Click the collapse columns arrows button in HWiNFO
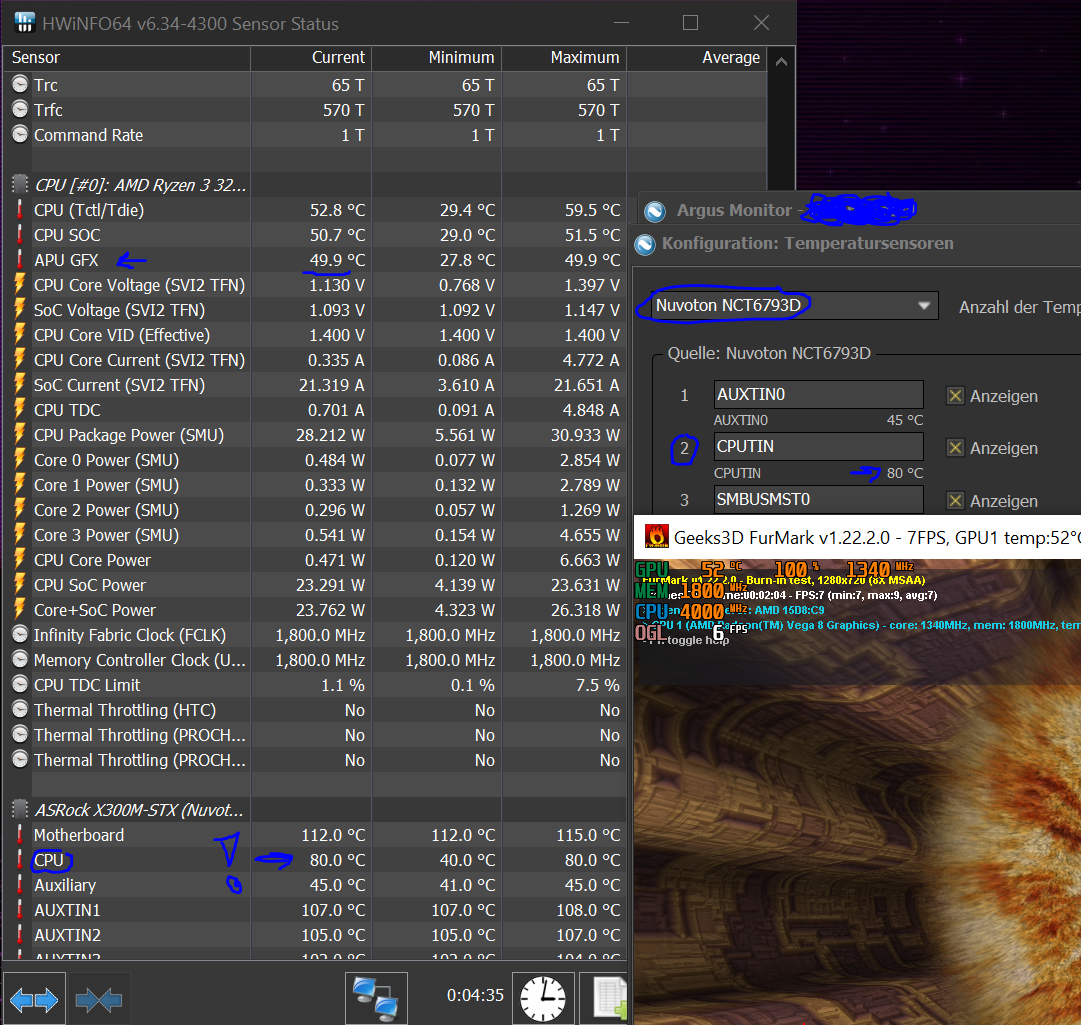Image resolution: width=1081 pixels, height=1025 pixels. tap(99, 999)
